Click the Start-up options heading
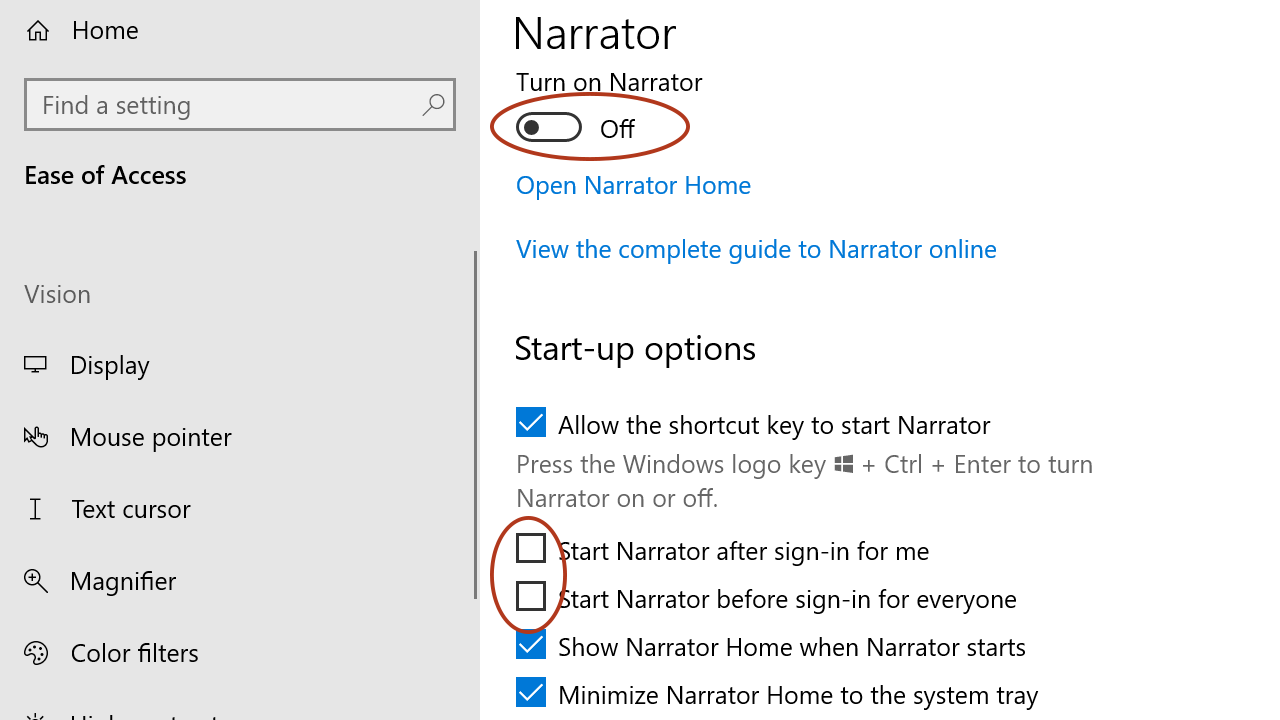The width and height of the screenshot is (1280, 720). click(x=635, y=348)
